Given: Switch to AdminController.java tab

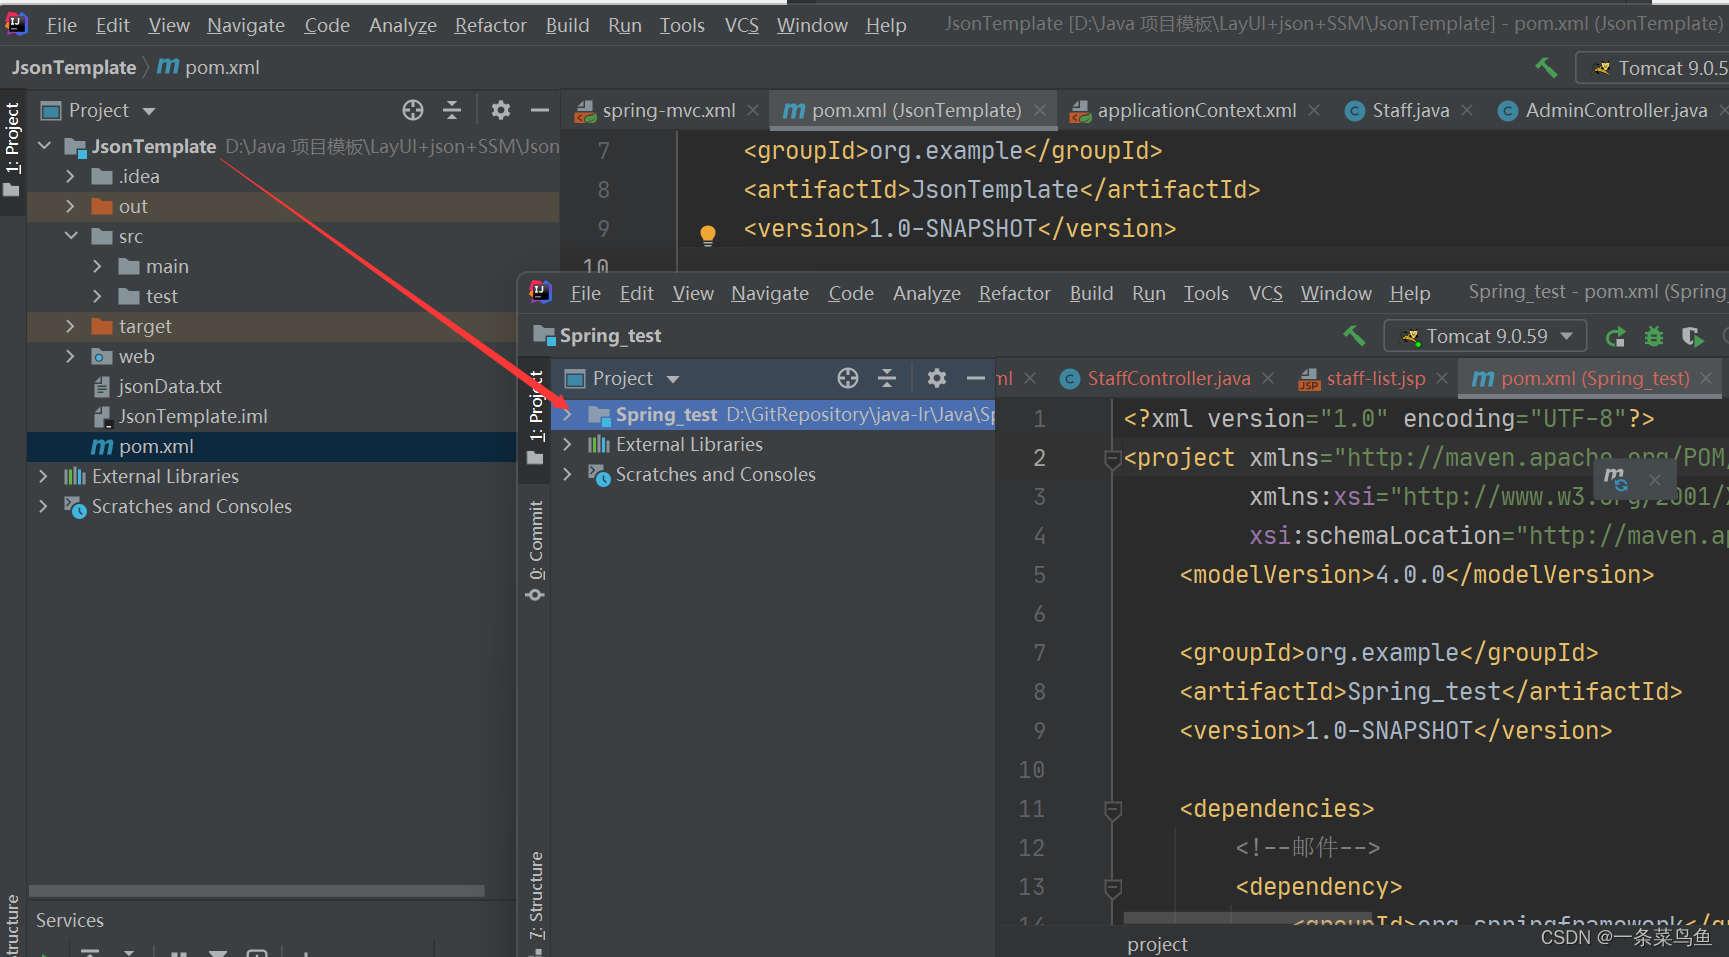Looking at the screenshot, I should click(1616, 110).
